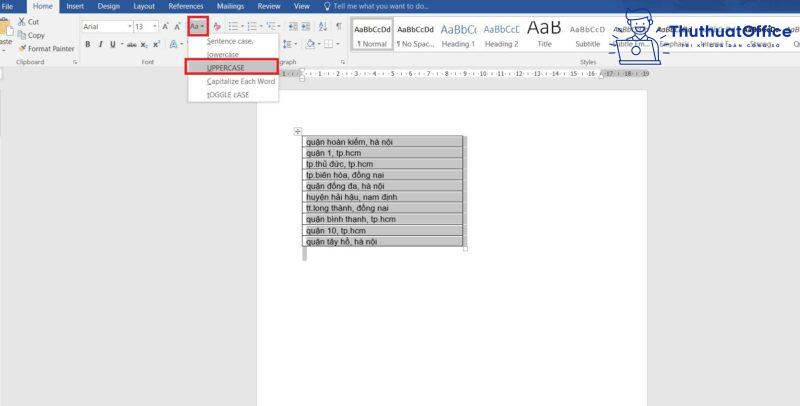
Task: Apply the Title style
Action: click(x=544, y=35)
